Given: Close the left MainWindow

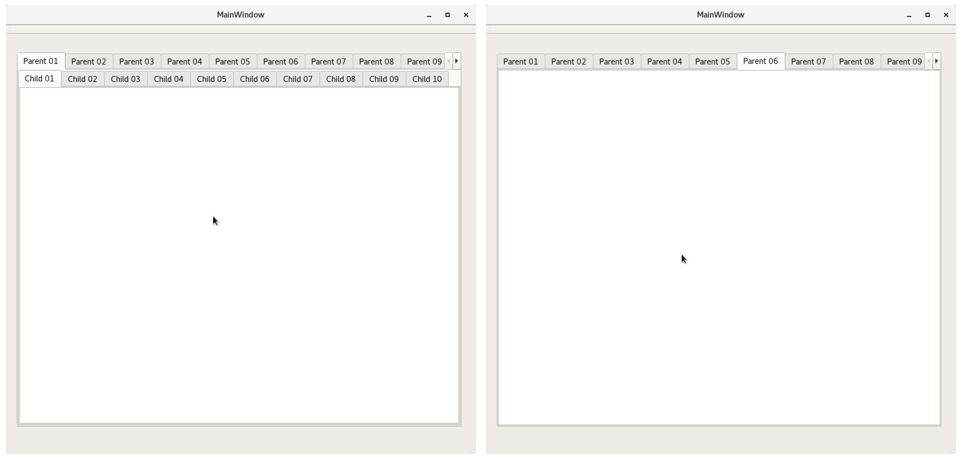Looking at the screenshot, I should tap(466, 15).
